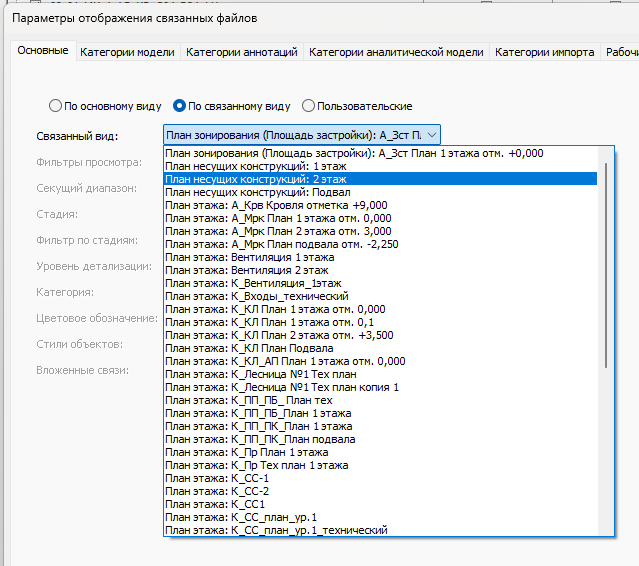Screen dimensions: 639x566
Task: Open the Категории аналитической модели tab
Action: tap(396, 52)
